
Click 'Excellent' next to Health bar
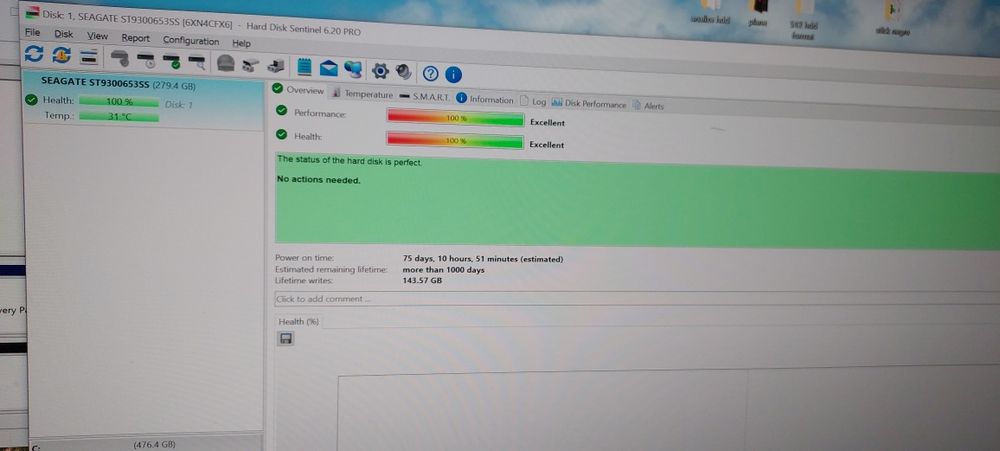pyautogui.click(x=547, y=145)
